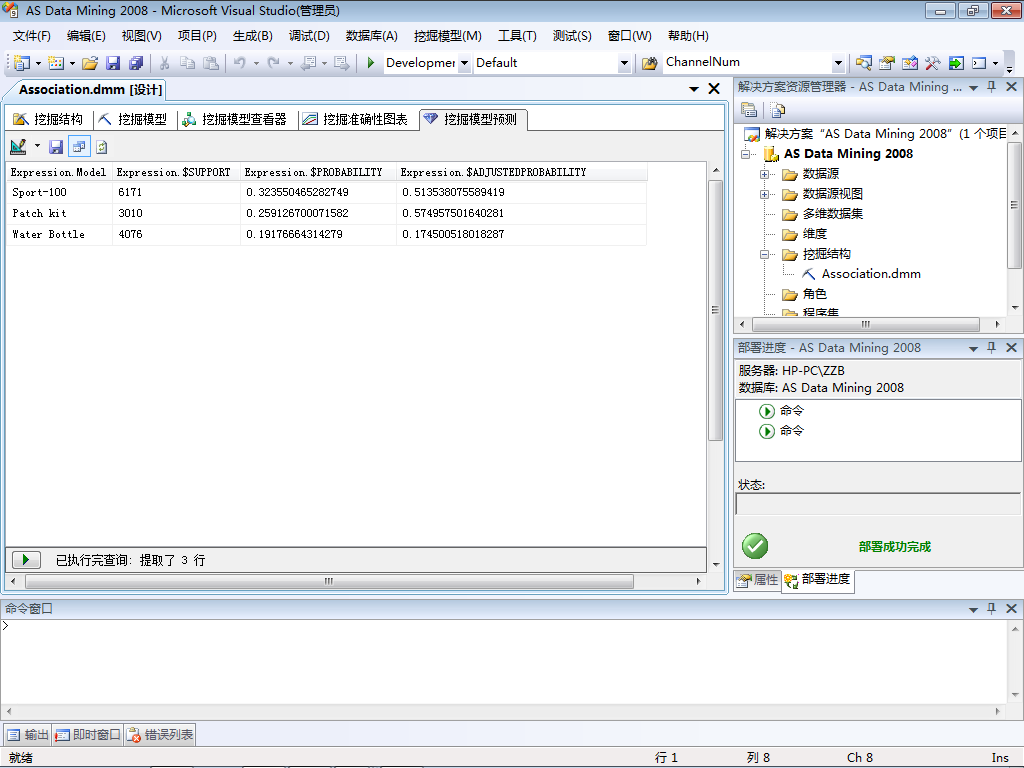Switch to the 部署进度 panel tab
Image resolution: width=1024 pixels, height=768 pixels.
click(x=818, y=580)
